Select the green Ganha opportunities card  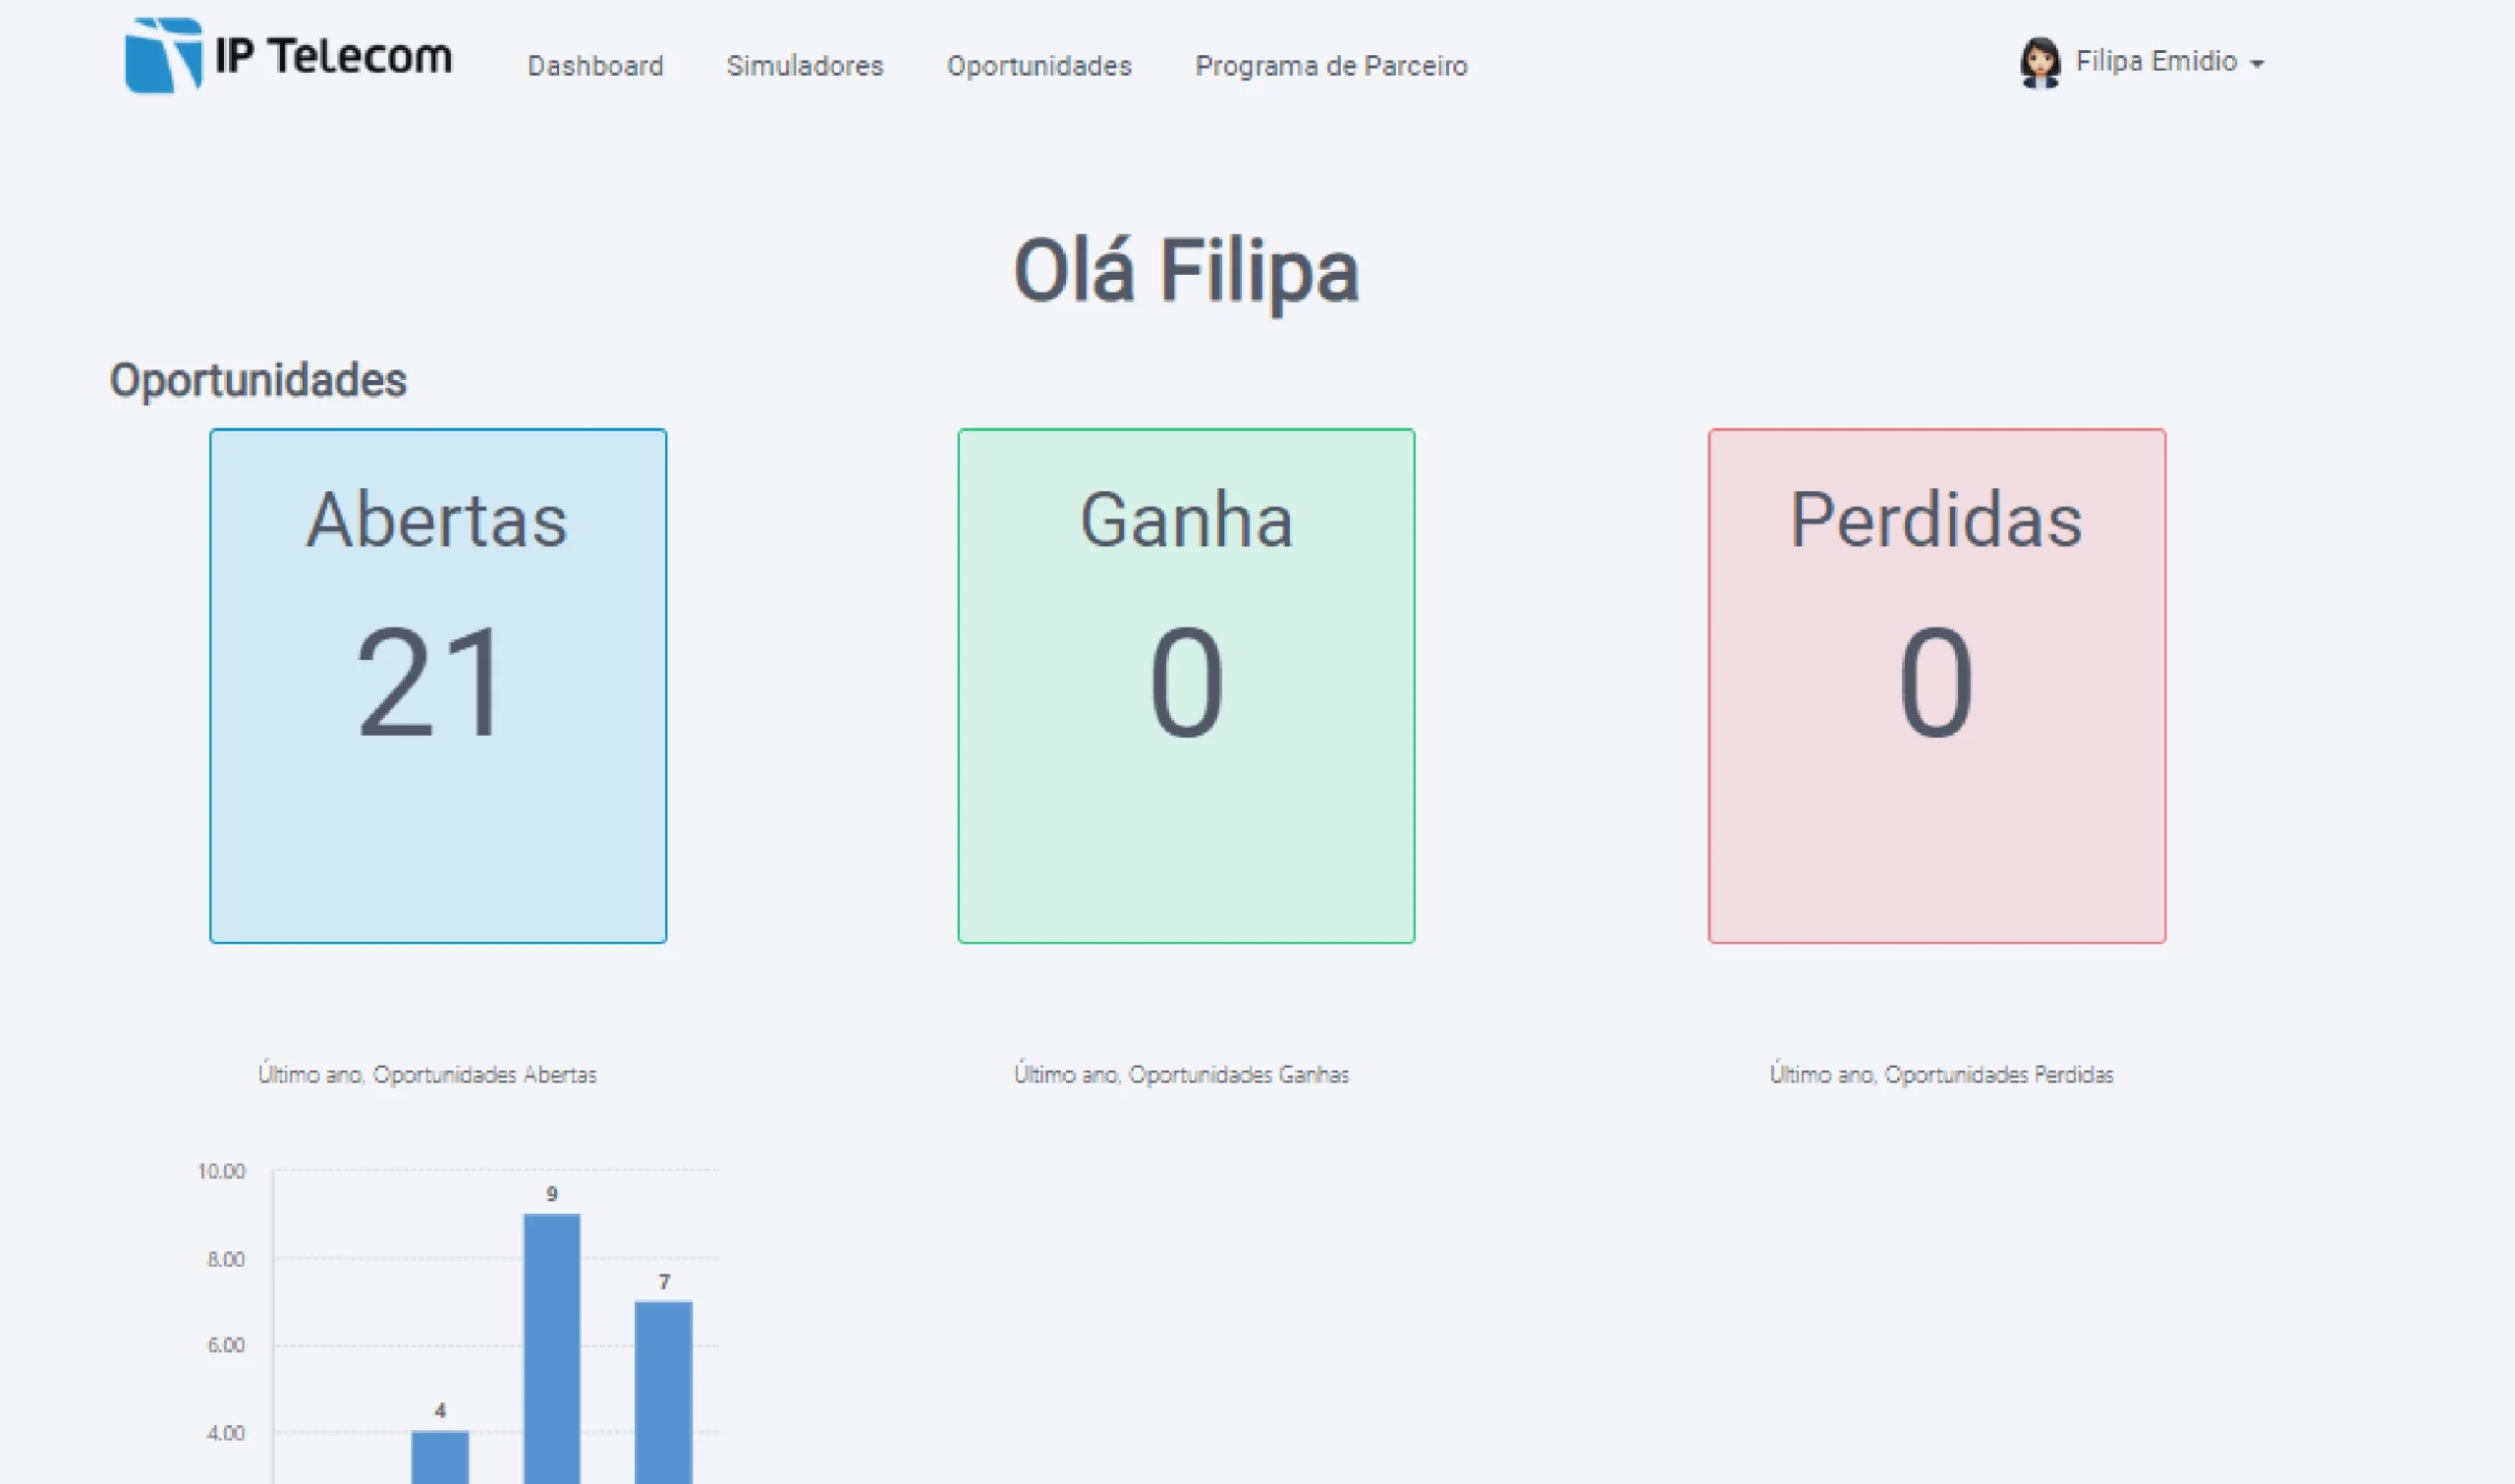click(x=1186, y=685)
